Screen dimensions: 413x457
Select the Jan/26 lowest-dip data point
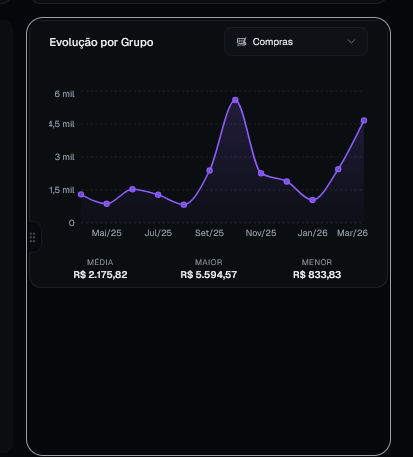312,200
